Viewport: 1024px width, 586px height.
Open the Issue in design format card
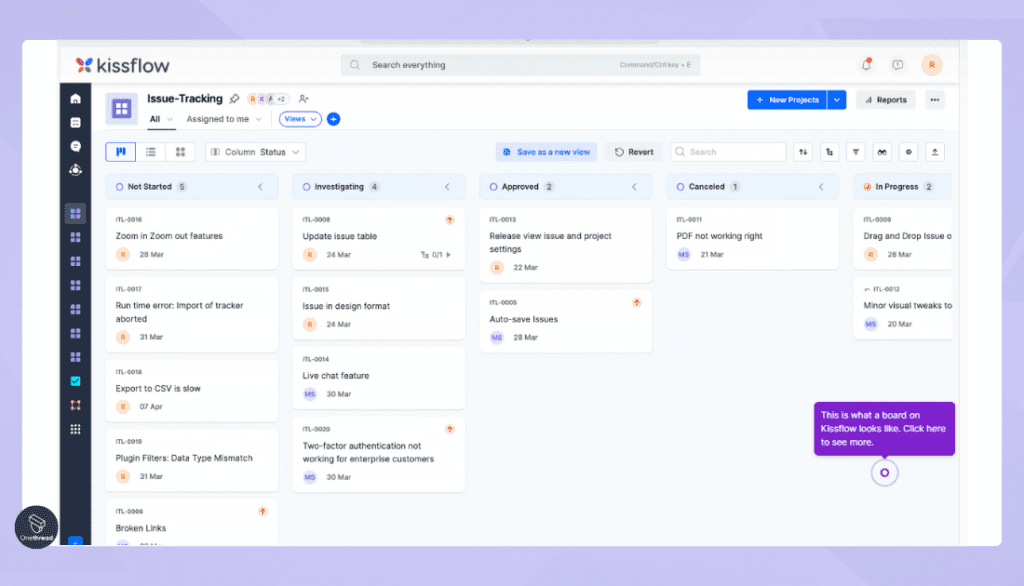[x=379, y=308]
